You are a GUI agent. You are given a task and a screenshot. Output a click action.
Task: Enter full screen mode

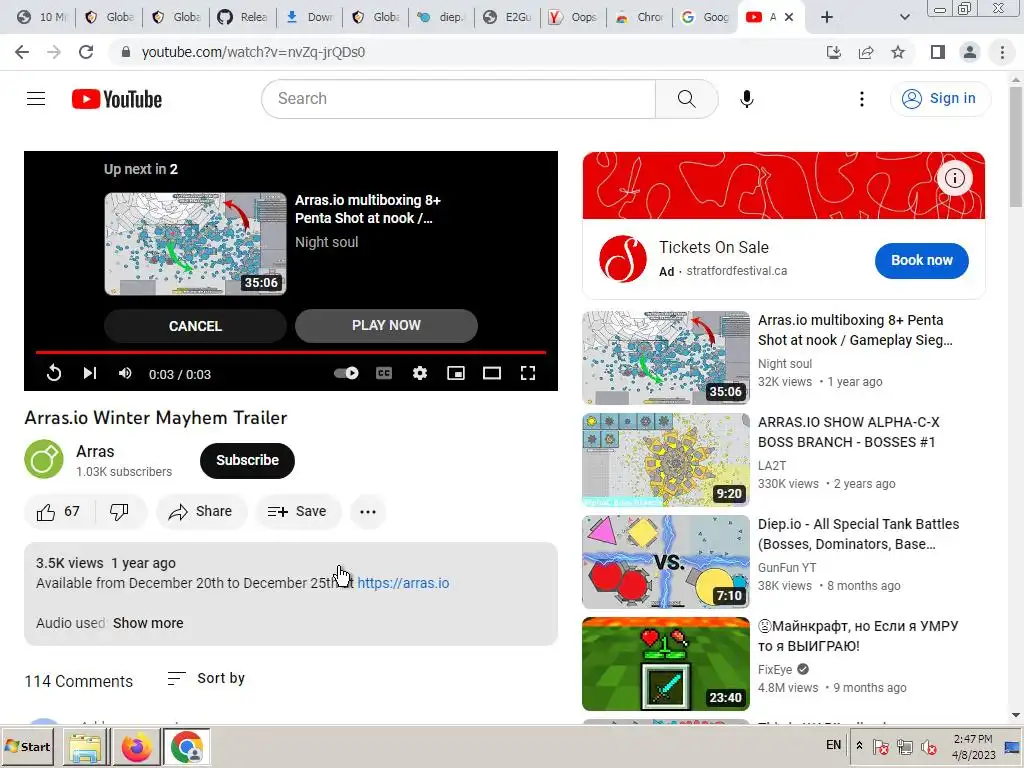[x=528, y=373]
